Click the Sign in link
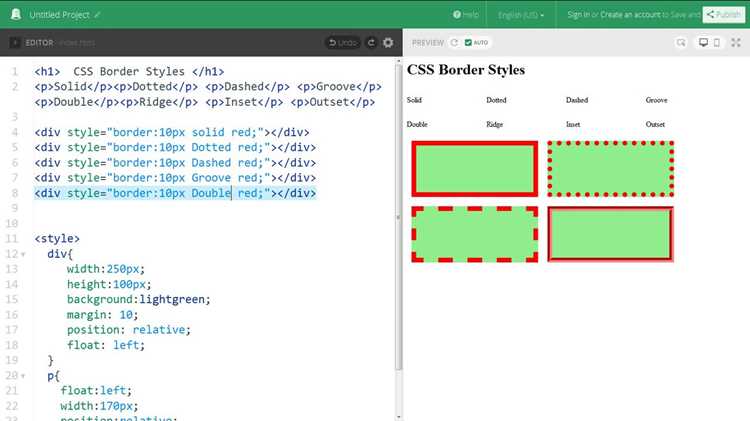The height and width of the screenshot is (421, 750). (578, 15)
